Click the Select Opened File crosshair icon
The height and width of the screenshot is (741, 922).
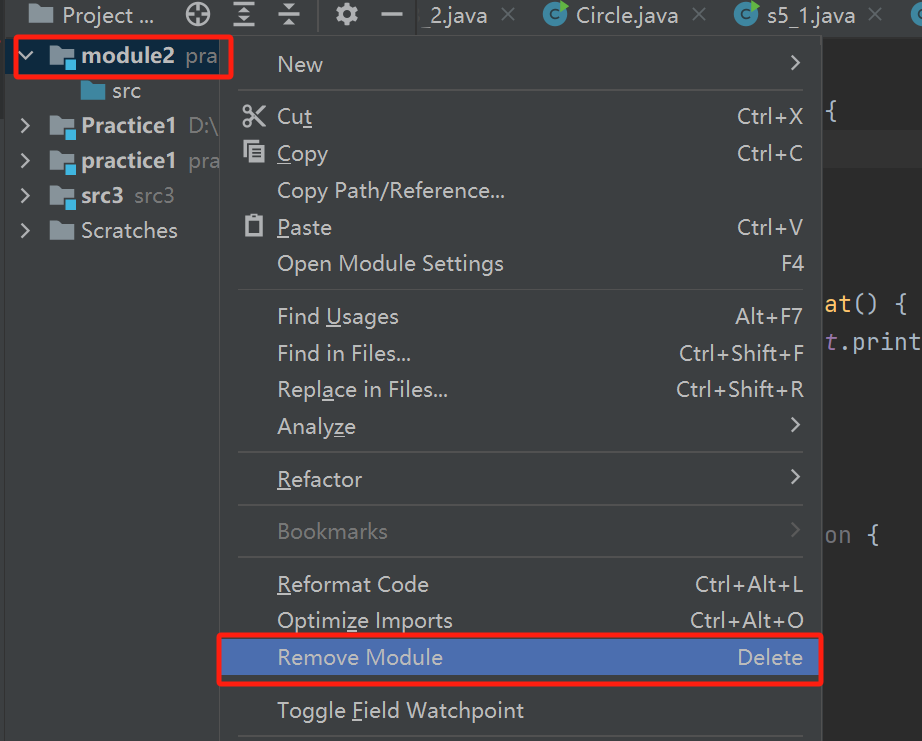point(197,15)
